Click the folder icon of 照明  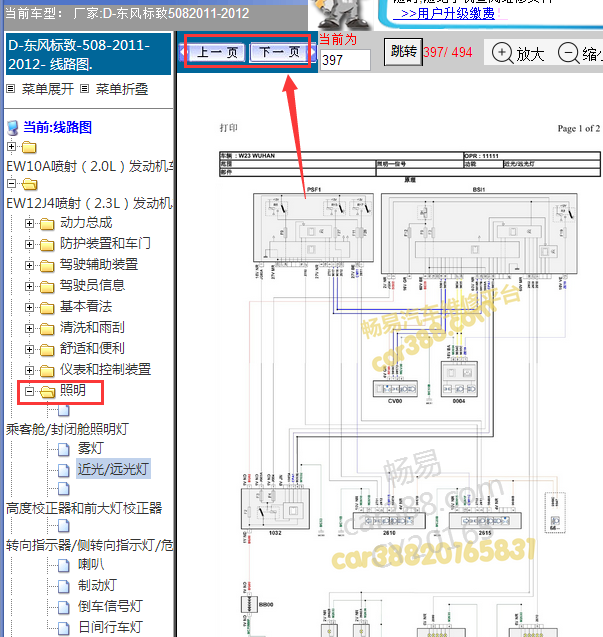point(48,392)
